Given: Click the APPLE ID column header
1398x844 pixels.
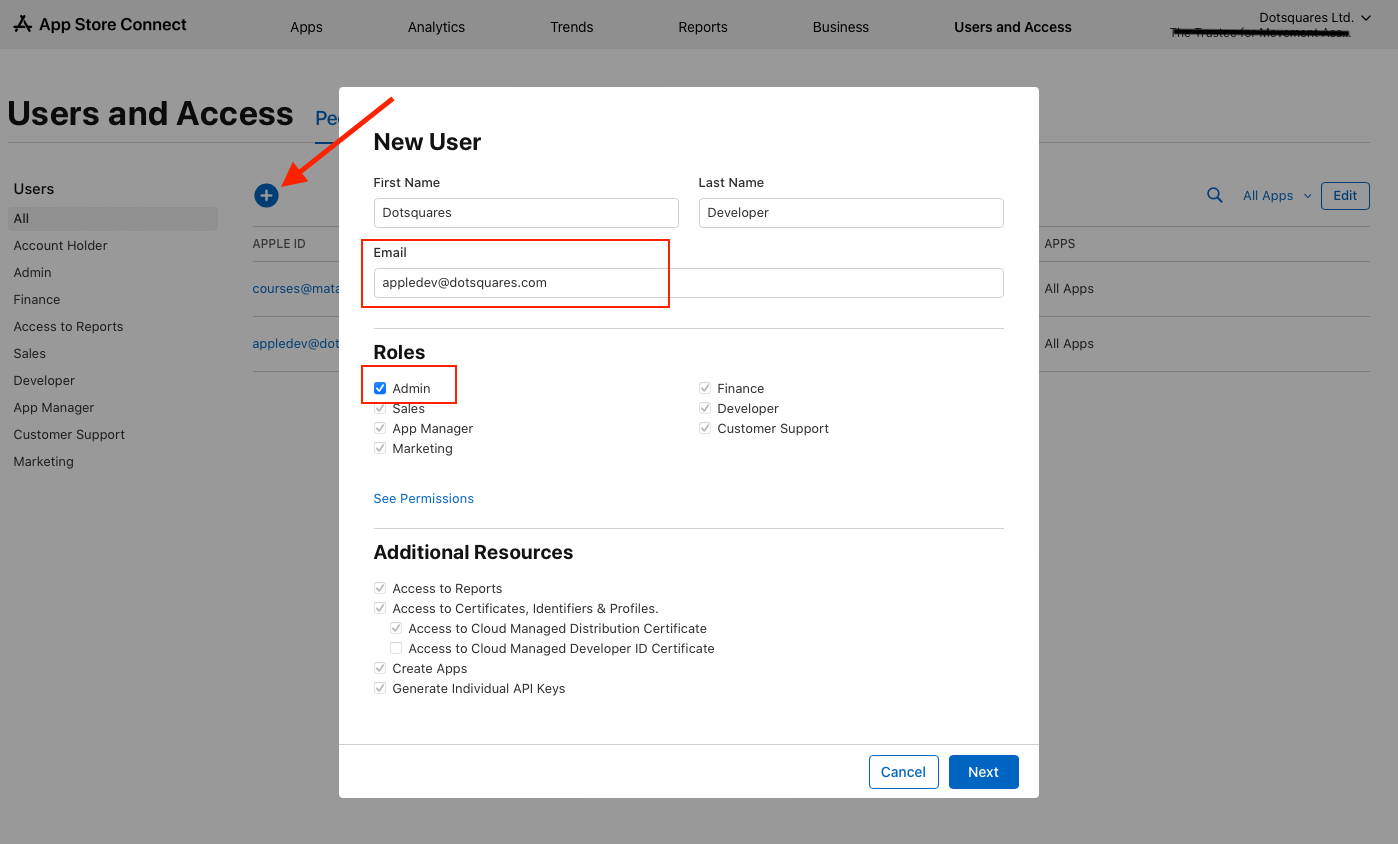Looking at the screenshot, I should tap(279, 244).
